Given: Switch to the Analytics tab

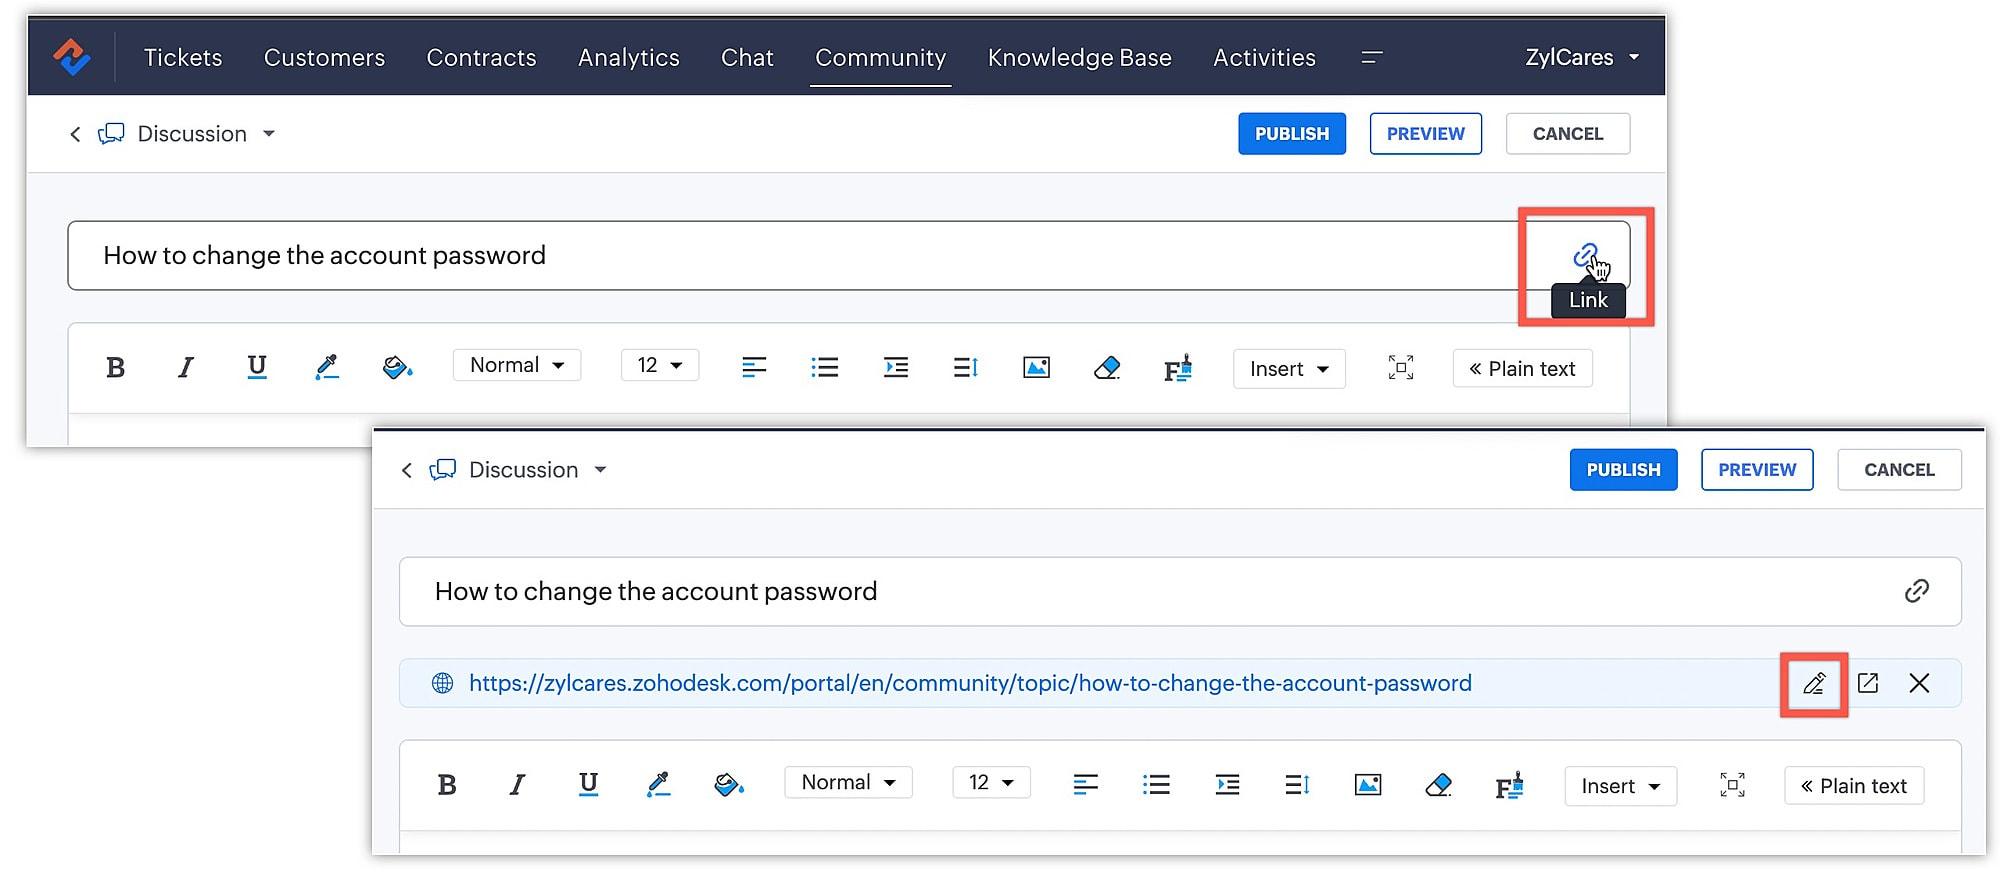Looking at the screenshot, I should click(x=628, y=58).
